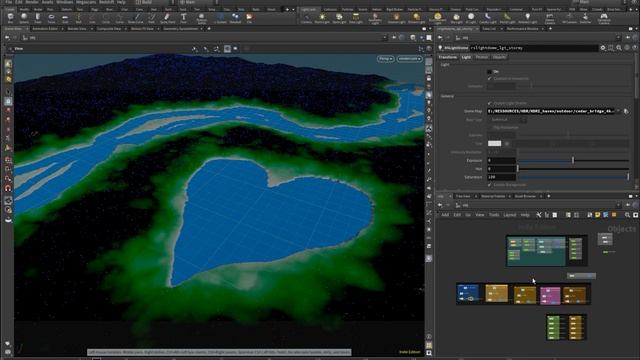
Task: Toggle the Enable Background checkbox
Action: pos(489,185)
